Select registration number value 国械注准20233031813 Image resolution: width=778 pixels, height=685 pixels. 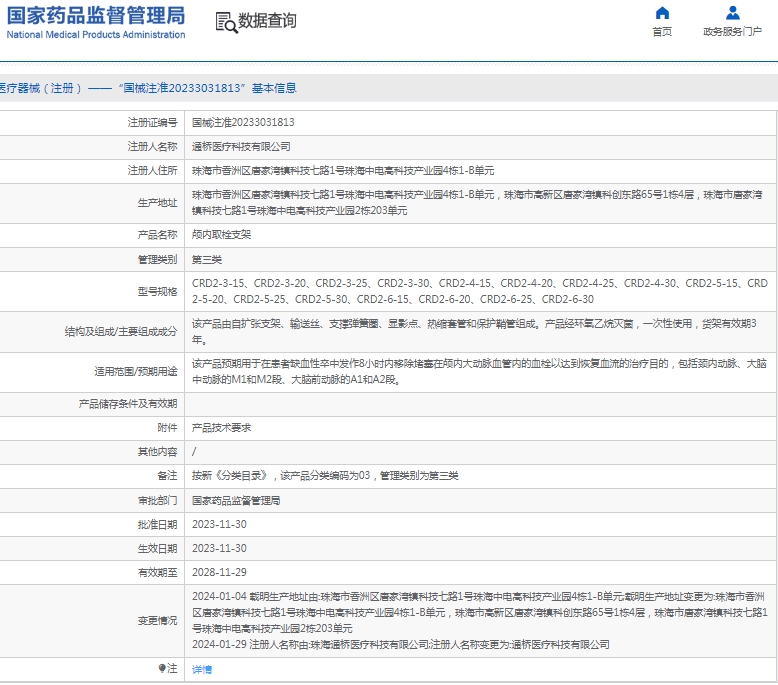243,123
